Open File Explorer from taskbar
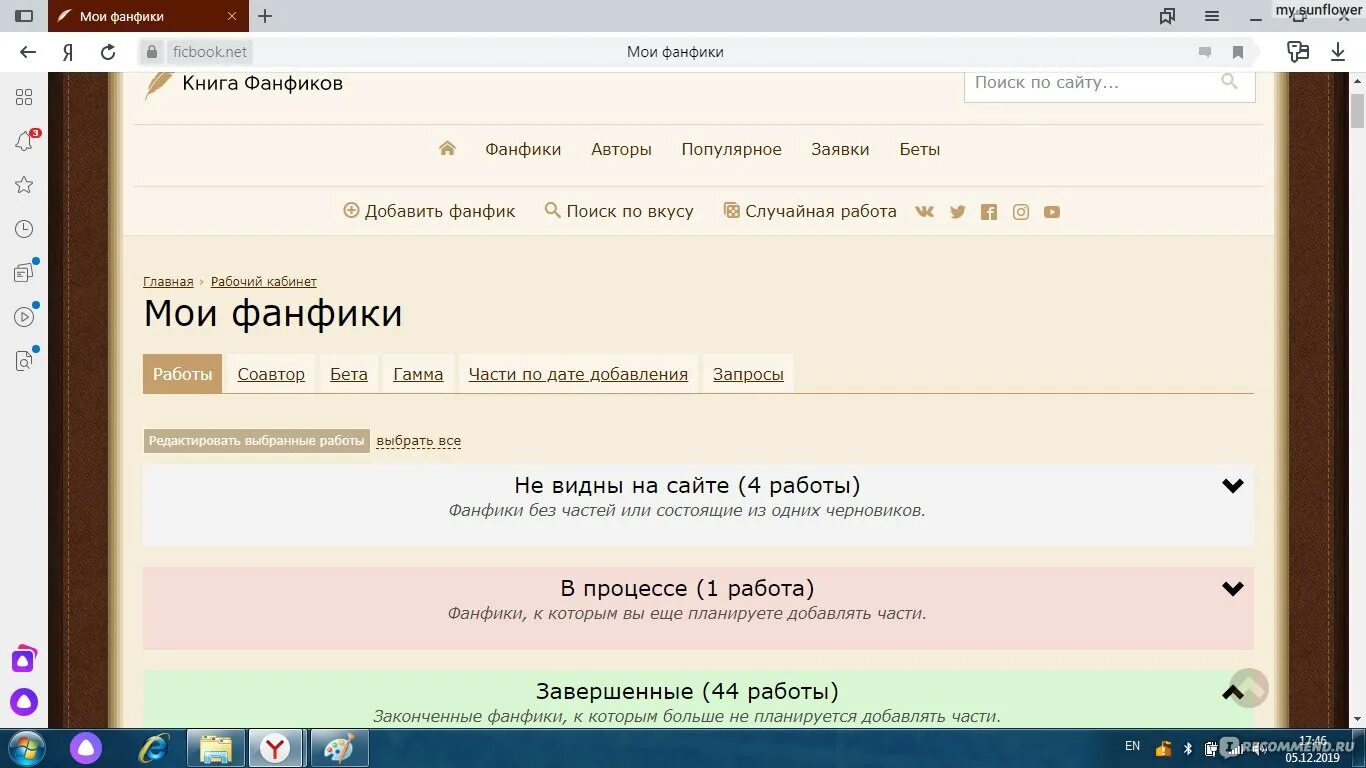Viewport: 1366px width, 768px height. [216, 748]
